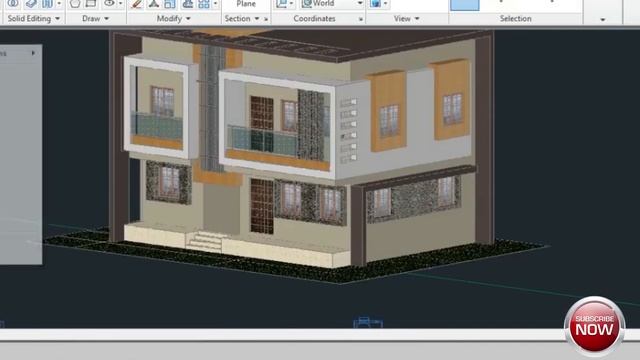Viewport: 640px width, 360px height.
Task: Select the blue square Modify icon
Action: [x=170, y=4]
